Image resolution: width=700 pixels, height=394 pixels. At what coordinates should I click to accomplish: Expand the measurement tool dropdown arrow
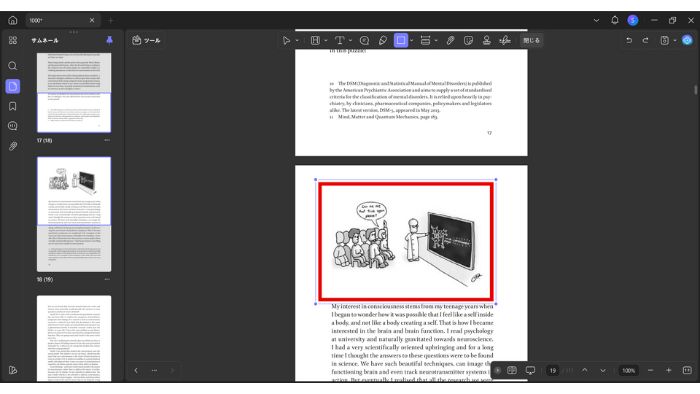(436, 41)
